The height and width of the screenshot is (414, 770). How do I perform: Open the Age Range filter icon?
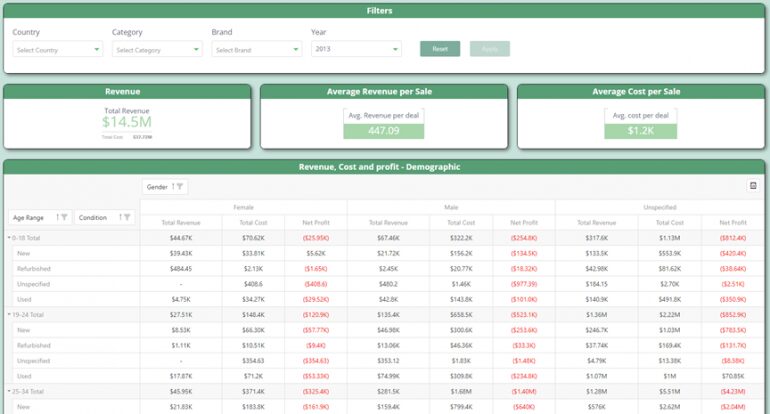tap(64, 217)
